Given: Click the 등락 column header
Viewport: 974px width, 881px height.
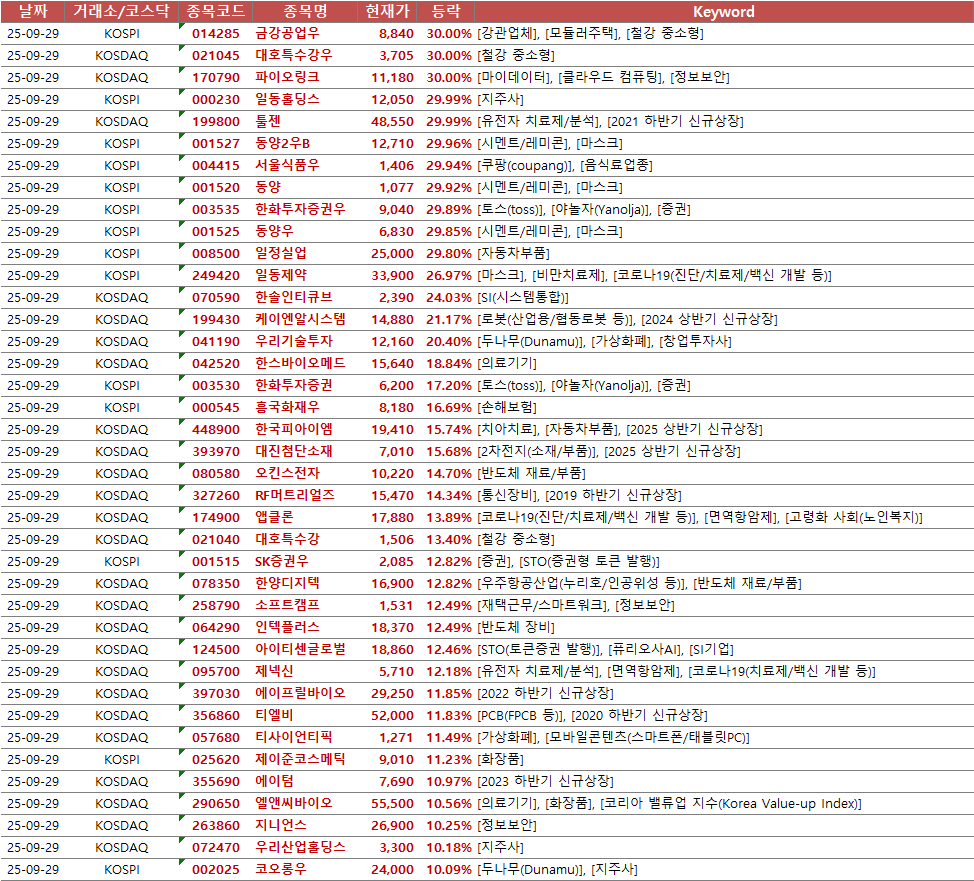Looking at the screenshot, I should [x=446, y=11].
